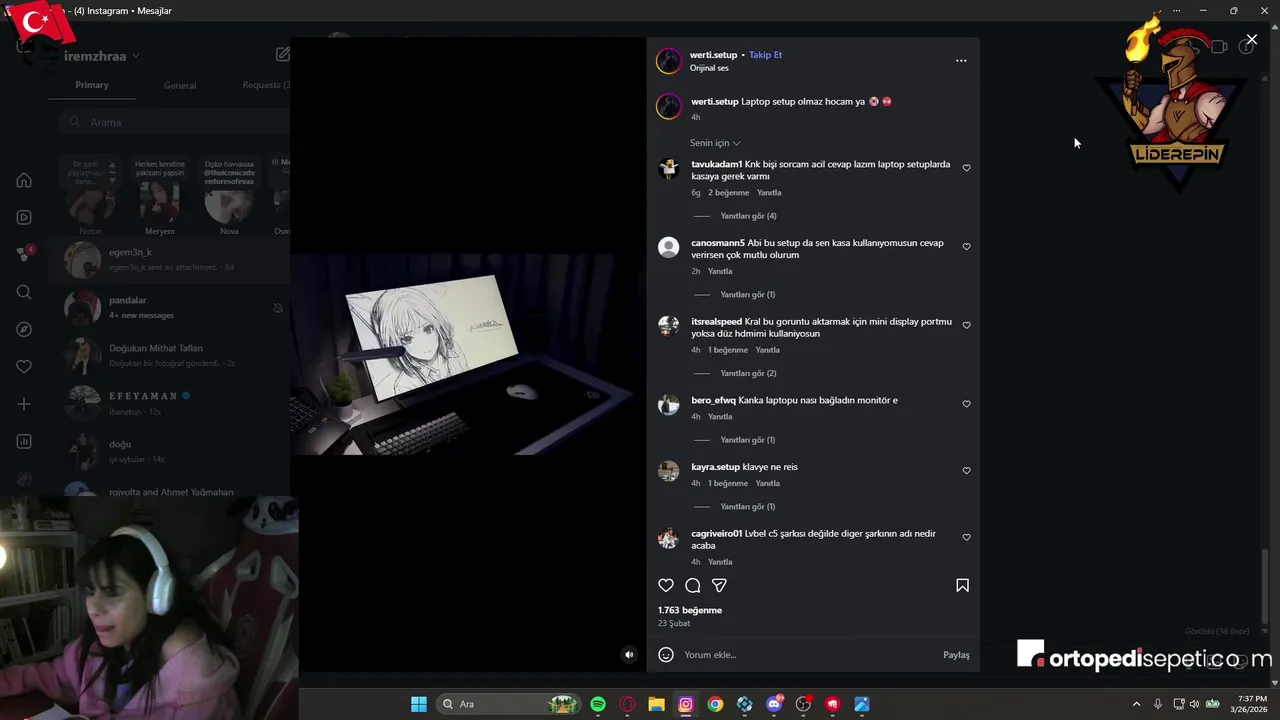This screenshot has width=1280, height=720.
Task: Like cagriveiro01's comment
Action: [x=966, y=537]
